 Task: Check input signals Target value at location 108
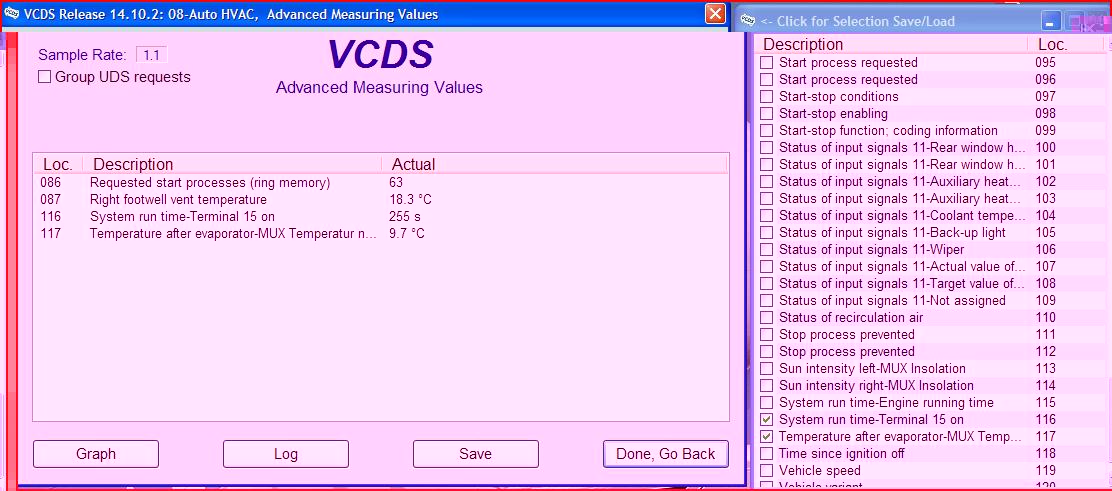point(767,284)
